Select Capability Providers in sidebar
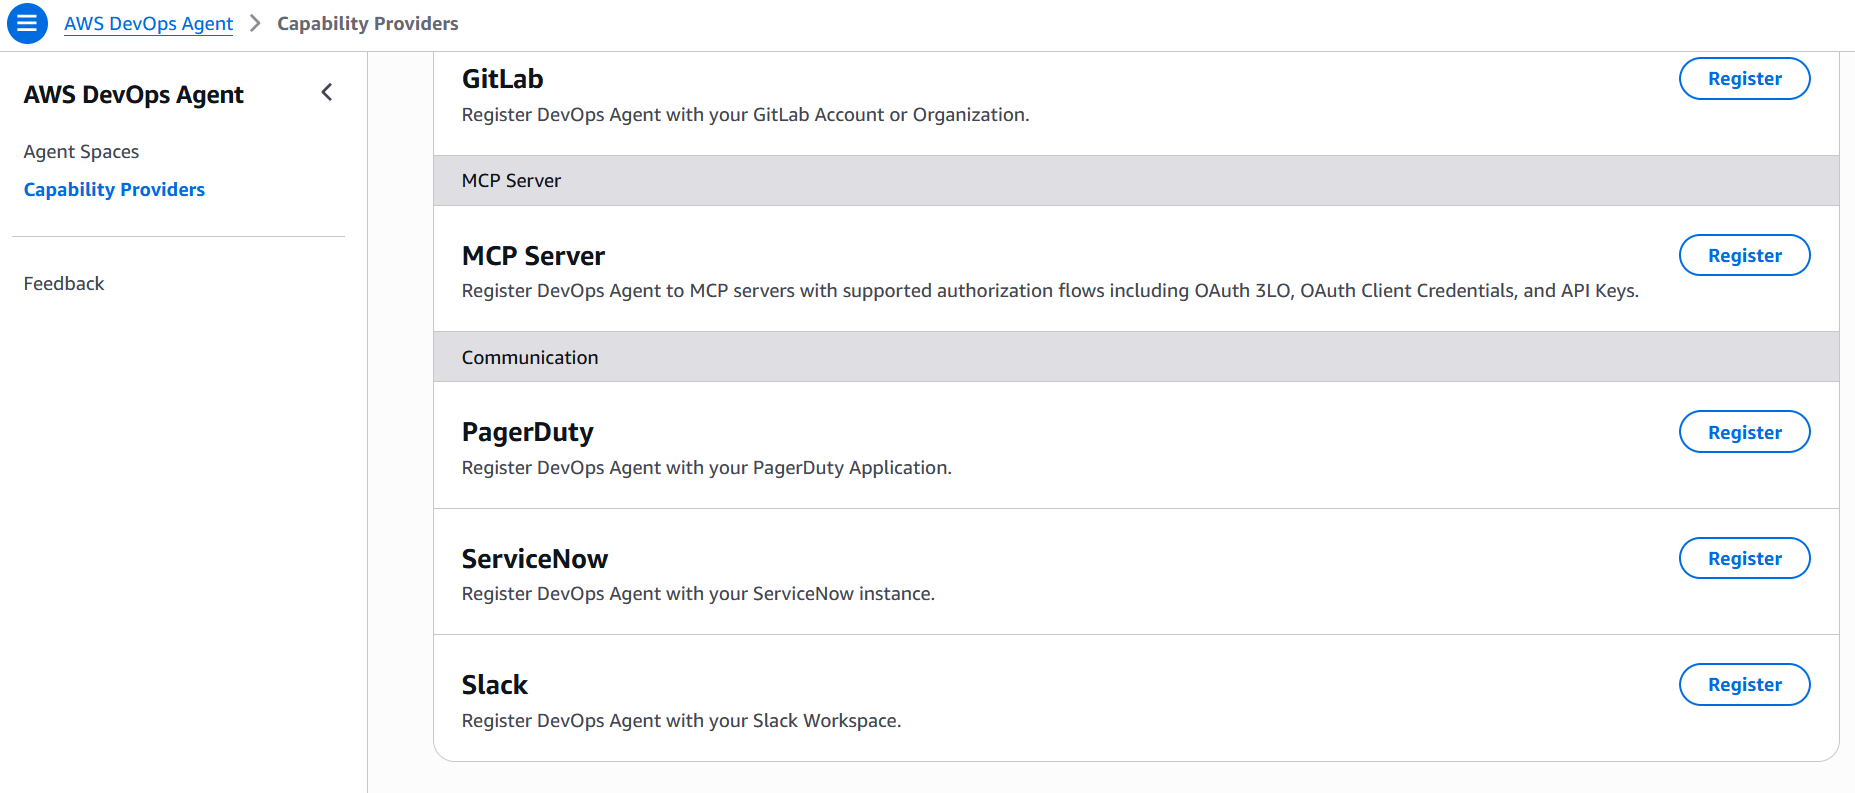This screenshot has width=1855, height=793. pos(114,189)
